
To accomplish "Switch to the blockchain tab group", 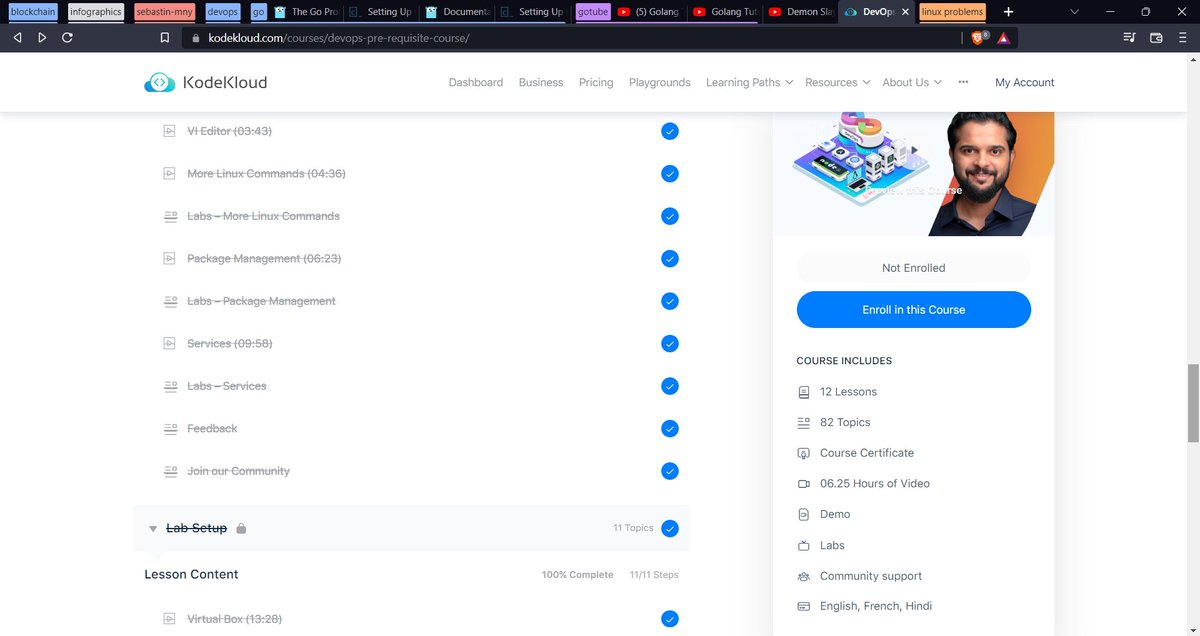I will pyautogui.click(x=35, y=12).
